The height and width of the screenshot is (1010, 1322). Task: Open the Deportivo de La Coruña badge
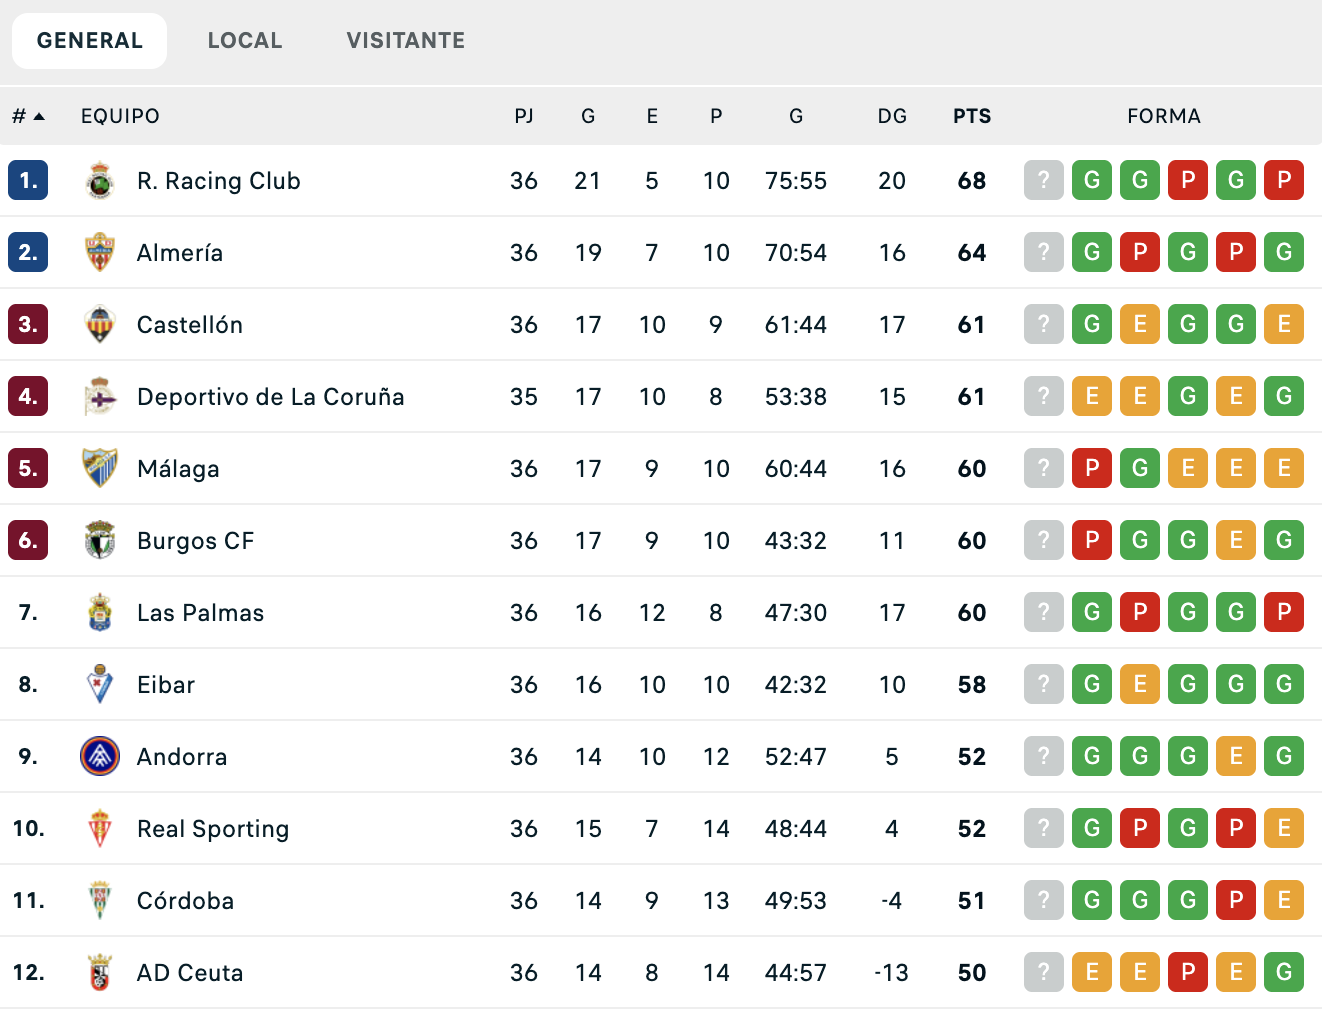coord(99,396)
